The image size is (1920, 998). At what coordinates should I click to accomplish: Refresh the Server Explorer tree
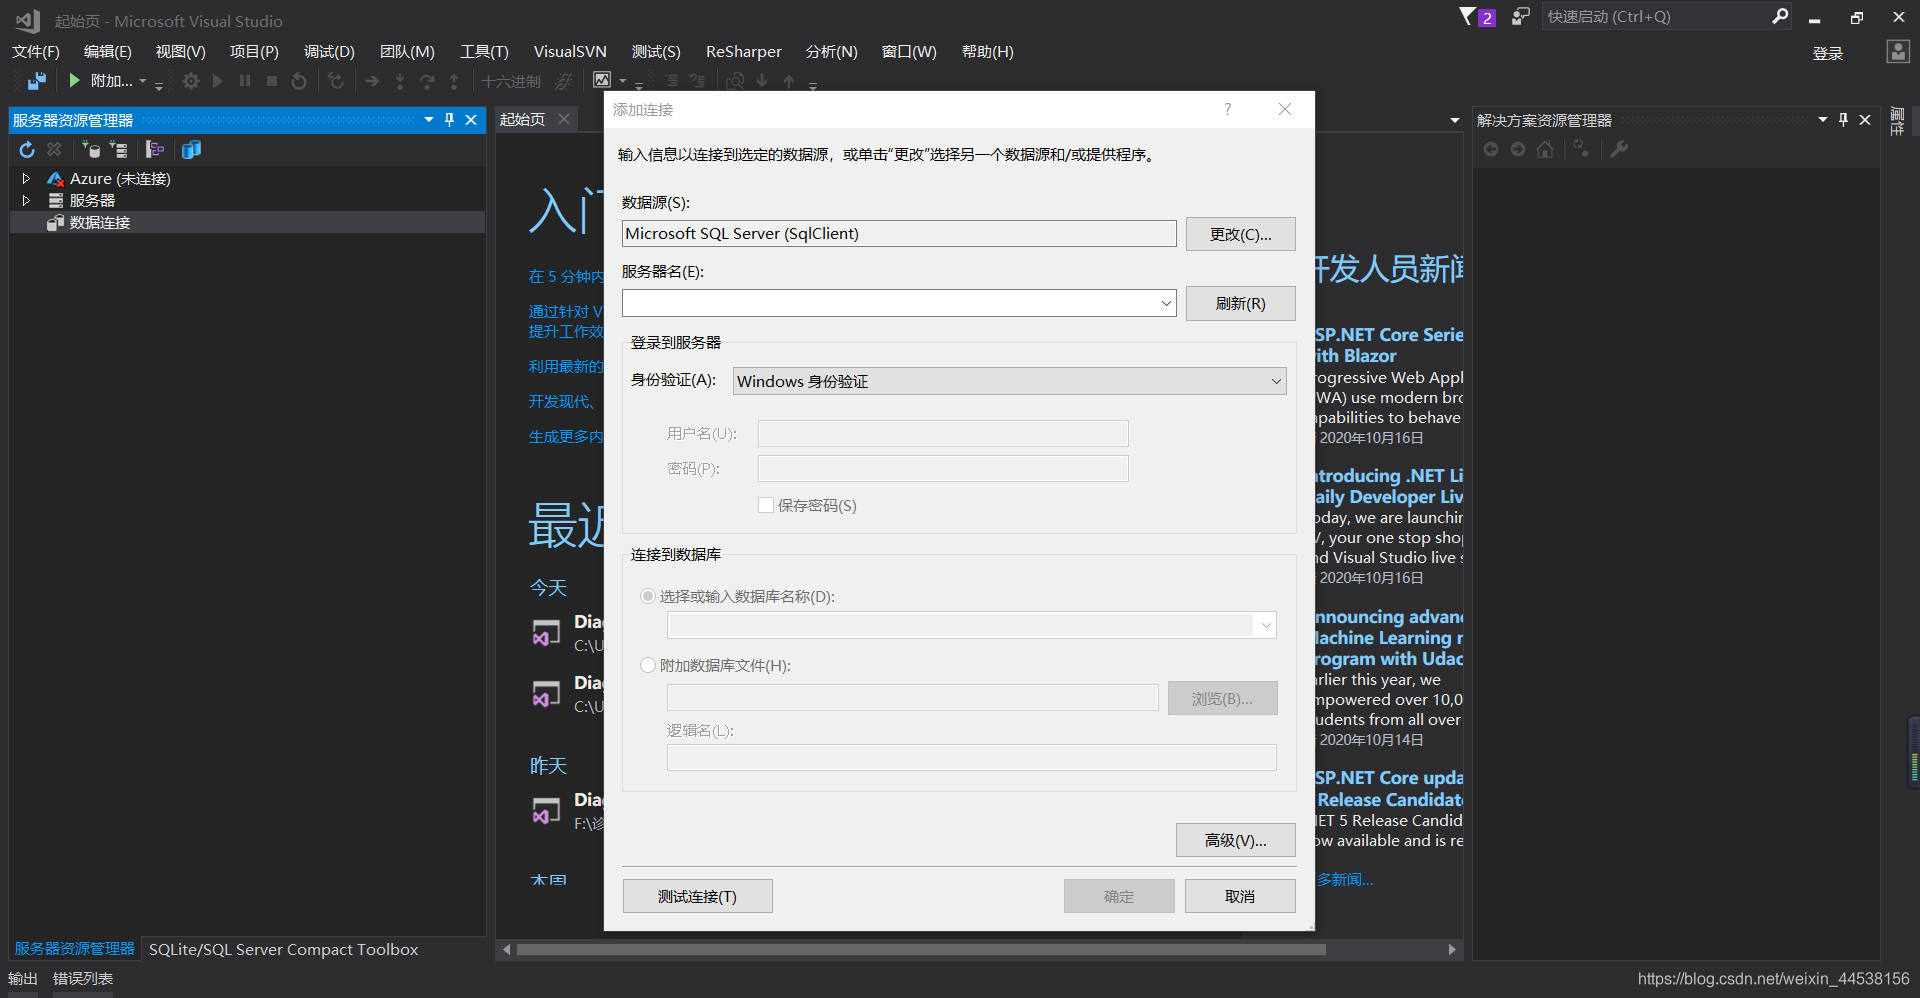tap(27, 149)
